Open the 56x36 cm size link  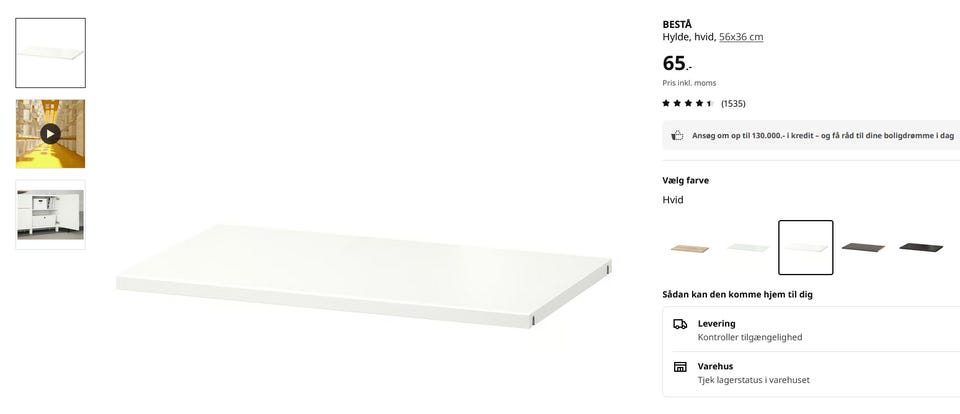click(741, 37)
